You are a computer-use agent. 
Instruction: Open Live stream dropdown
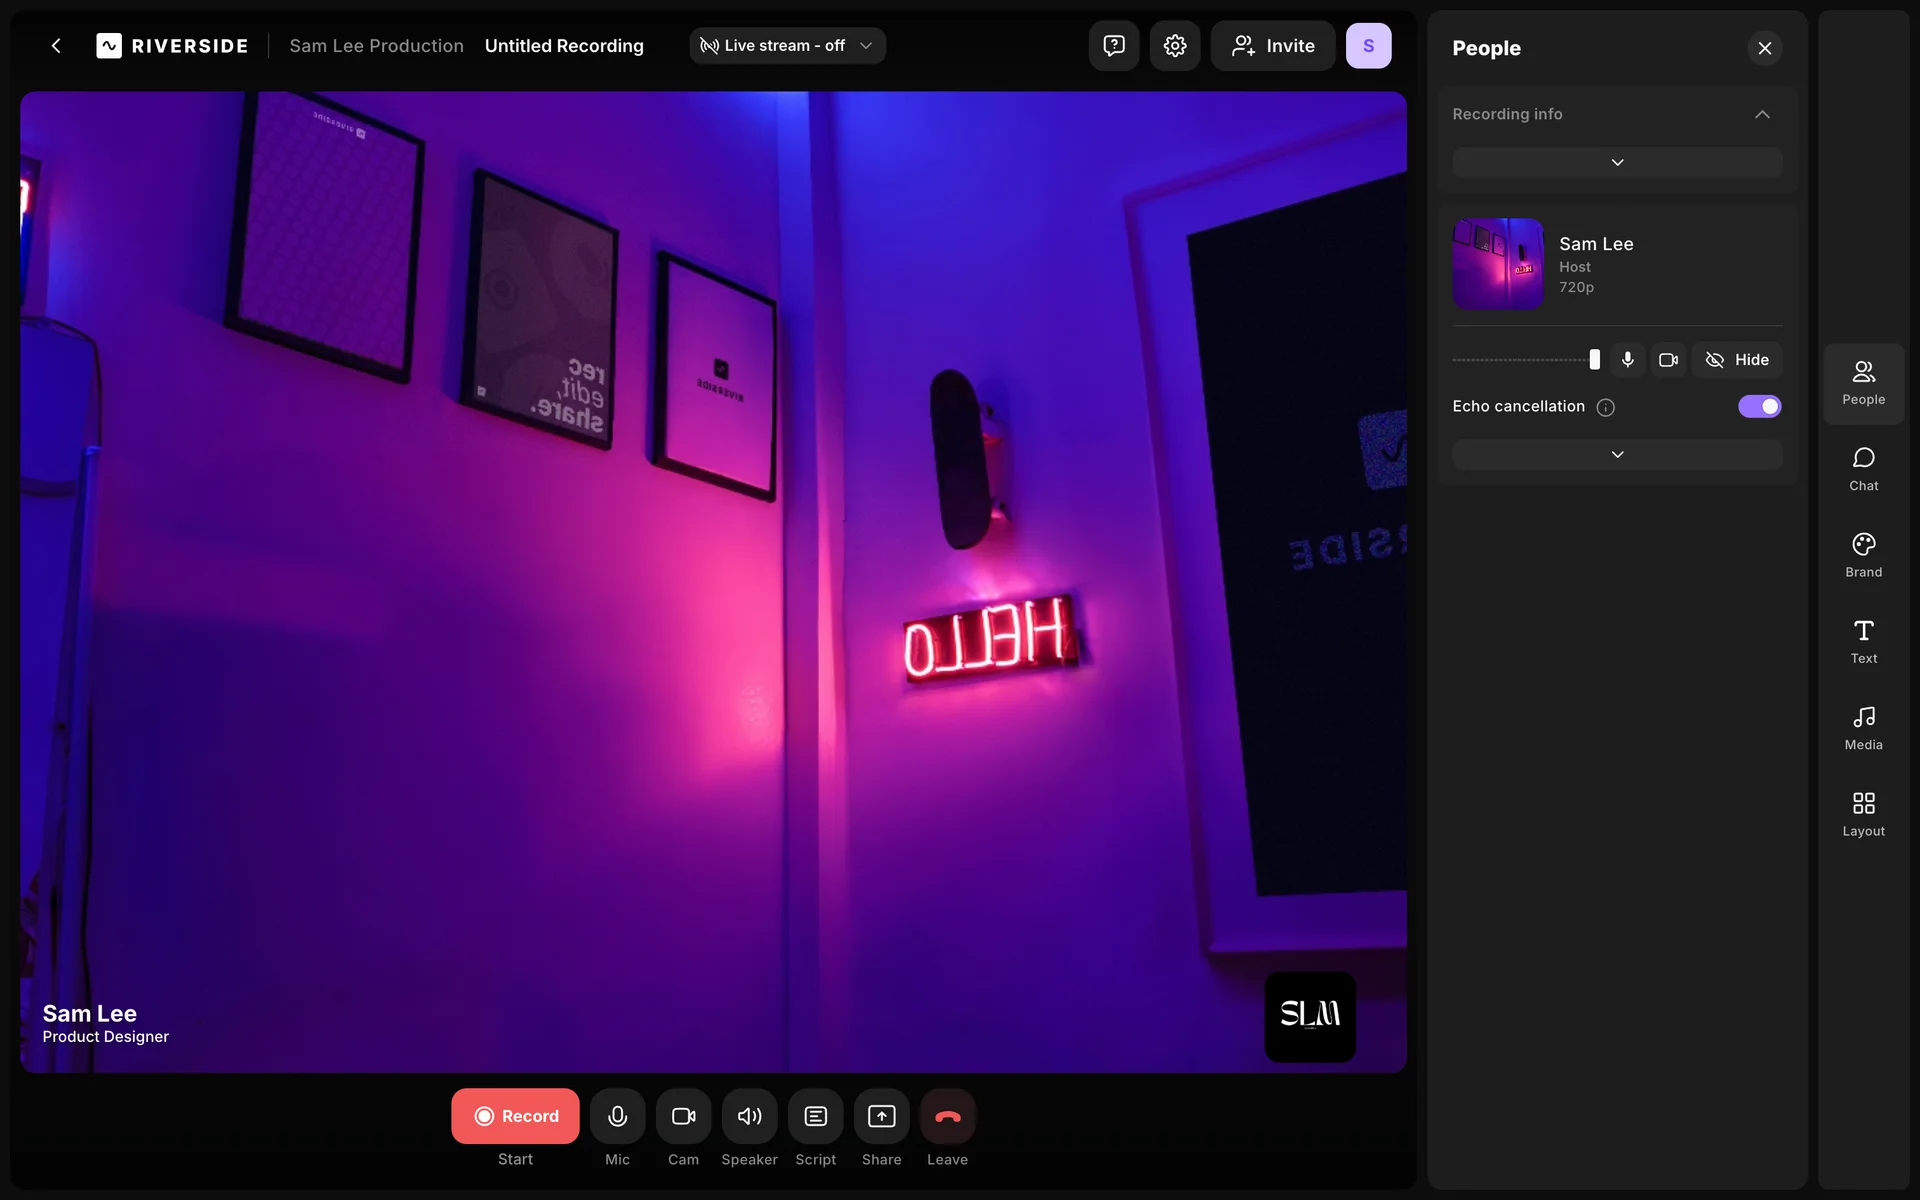point(787,46)
